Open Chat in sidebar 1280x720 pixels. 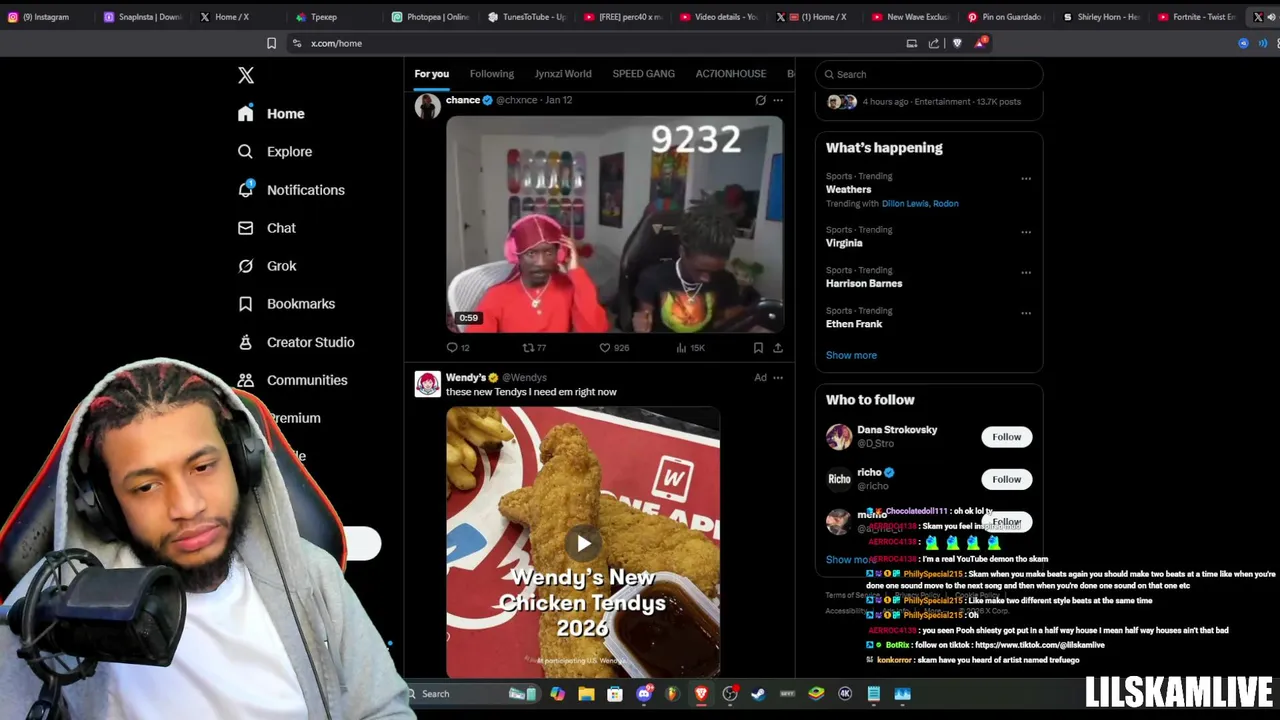click(266, 228)
